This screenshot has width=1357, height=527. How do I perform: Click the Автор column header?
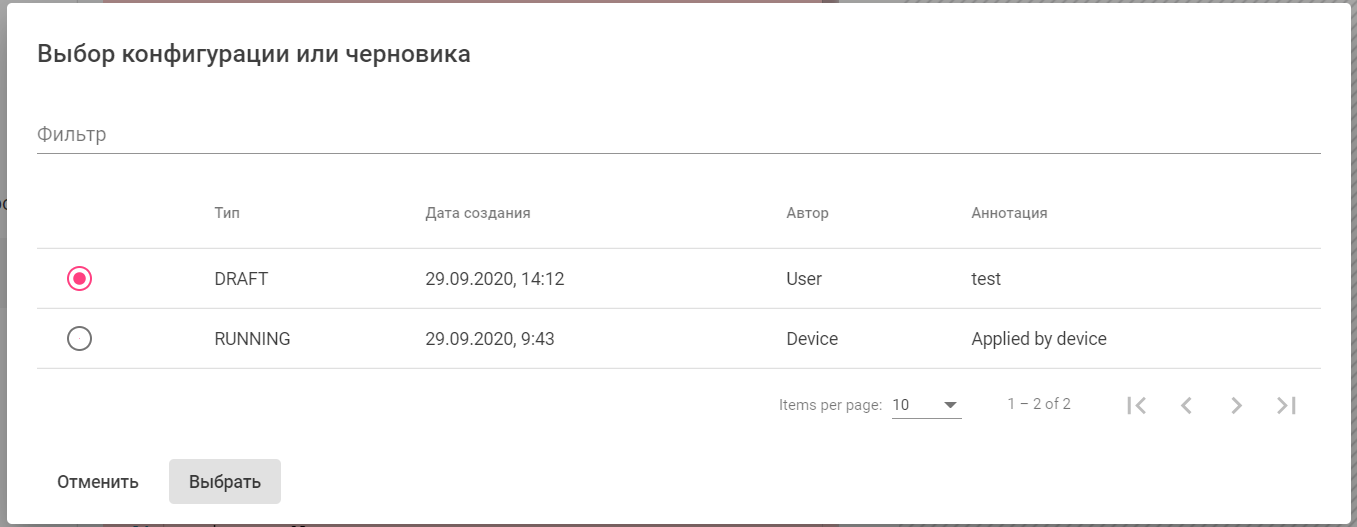pyautogui.click(x=808, y=213)
